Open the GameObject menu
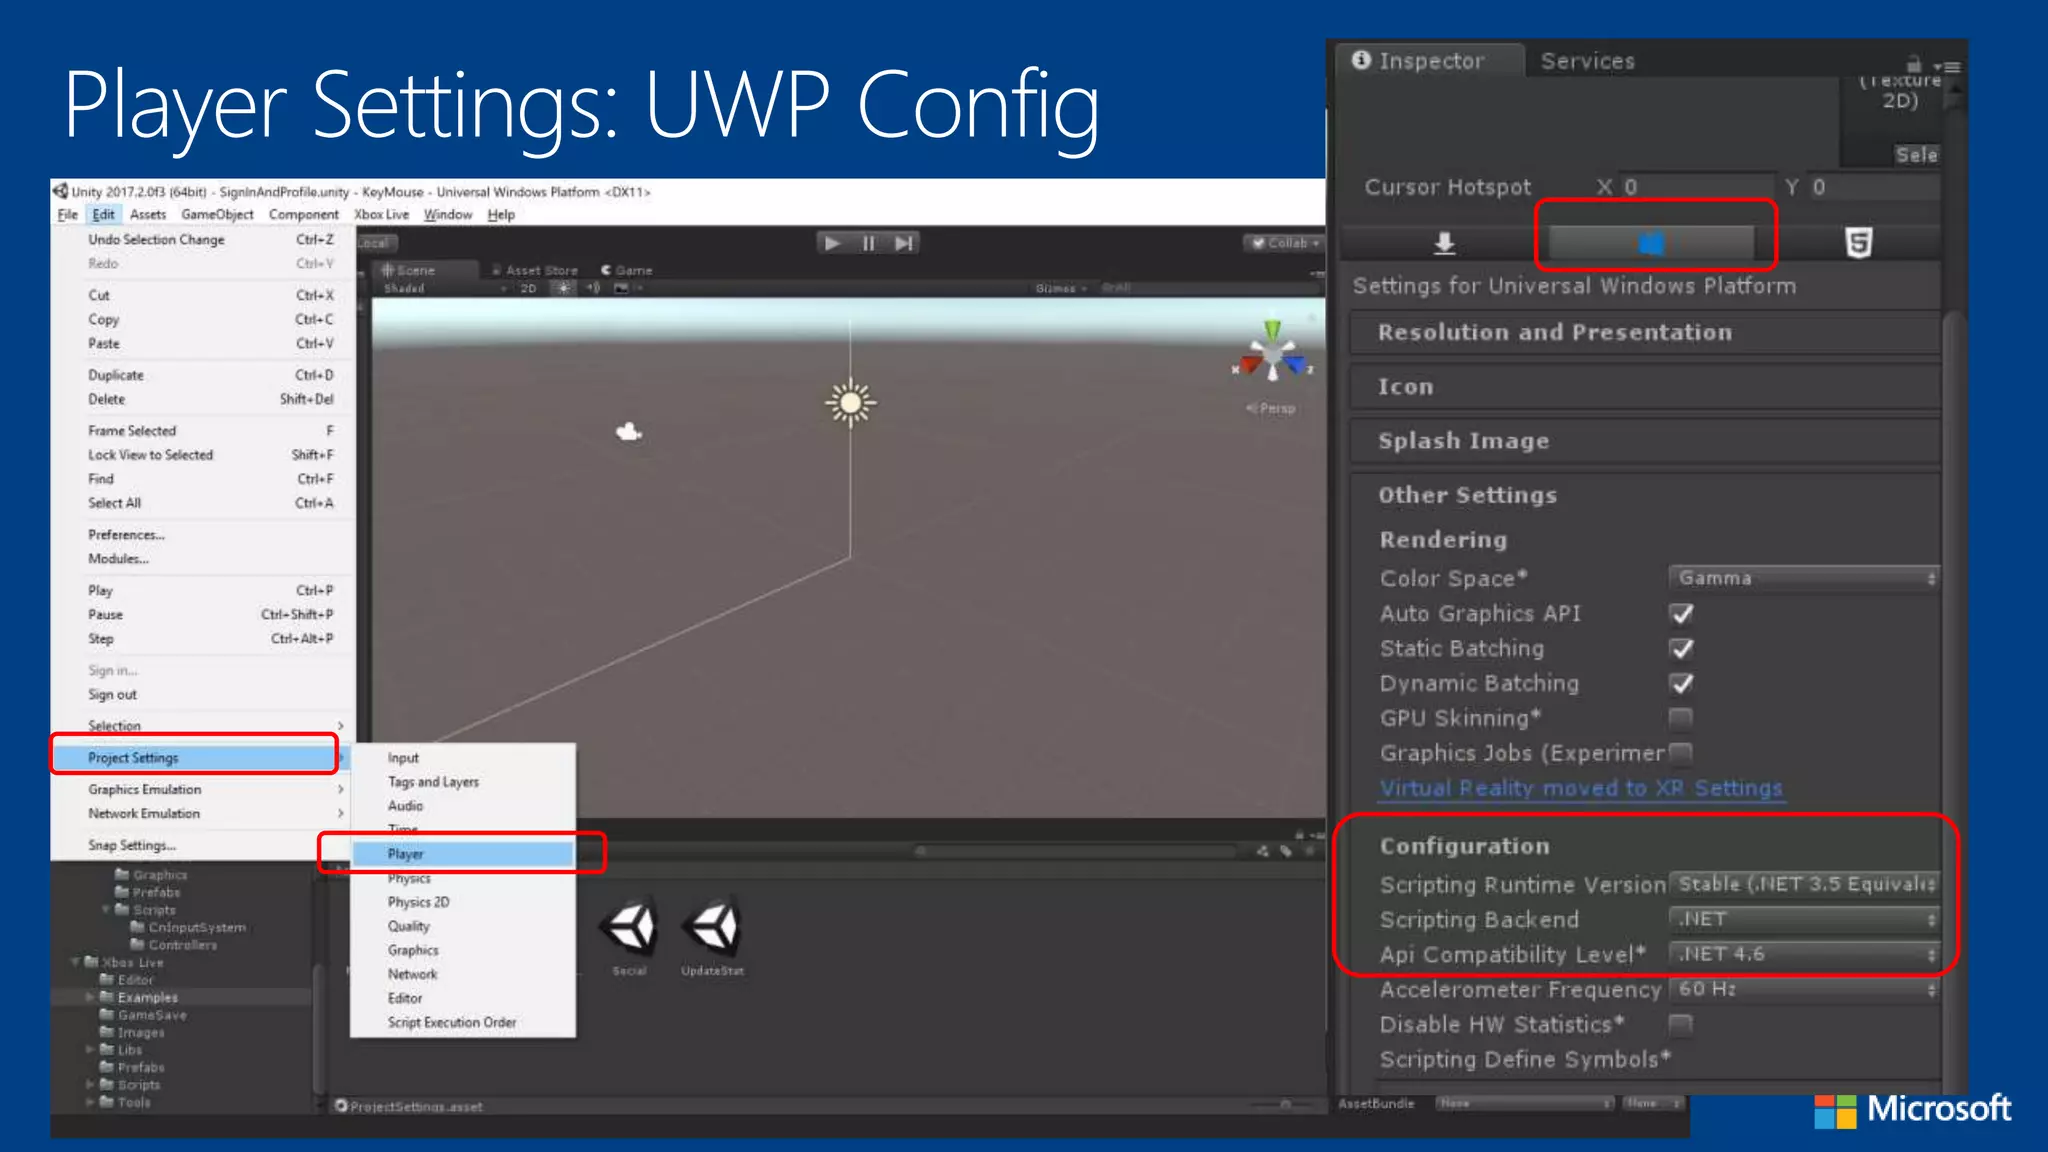Screen dimensions: 2048x1152 (x=217, y=215)
